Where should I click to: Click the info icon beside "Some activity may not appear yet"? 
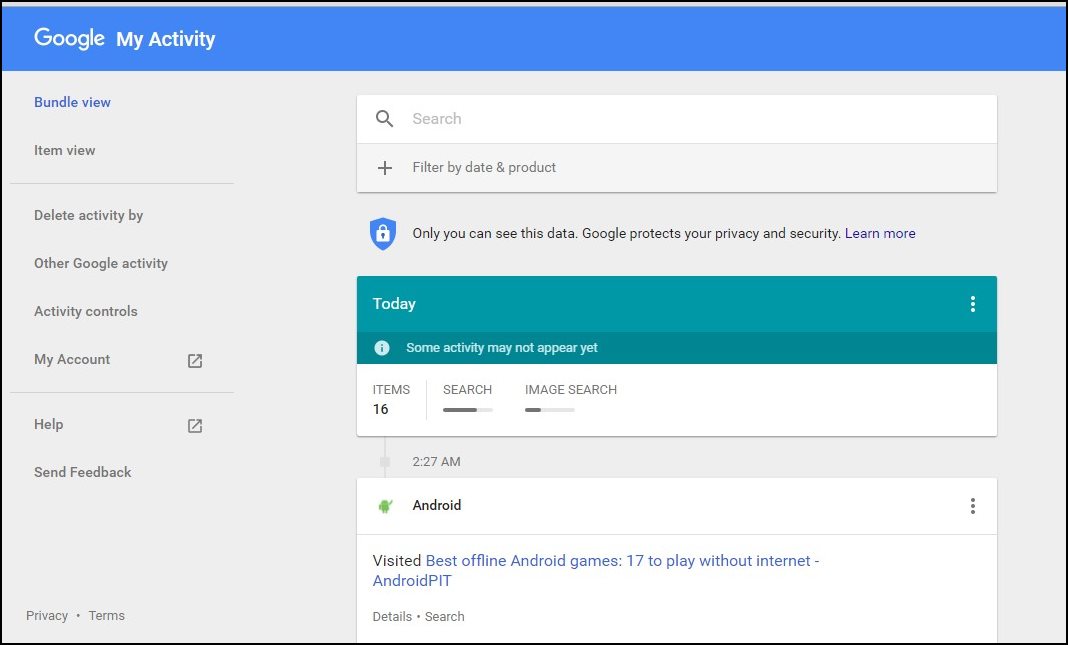(381, 348)
